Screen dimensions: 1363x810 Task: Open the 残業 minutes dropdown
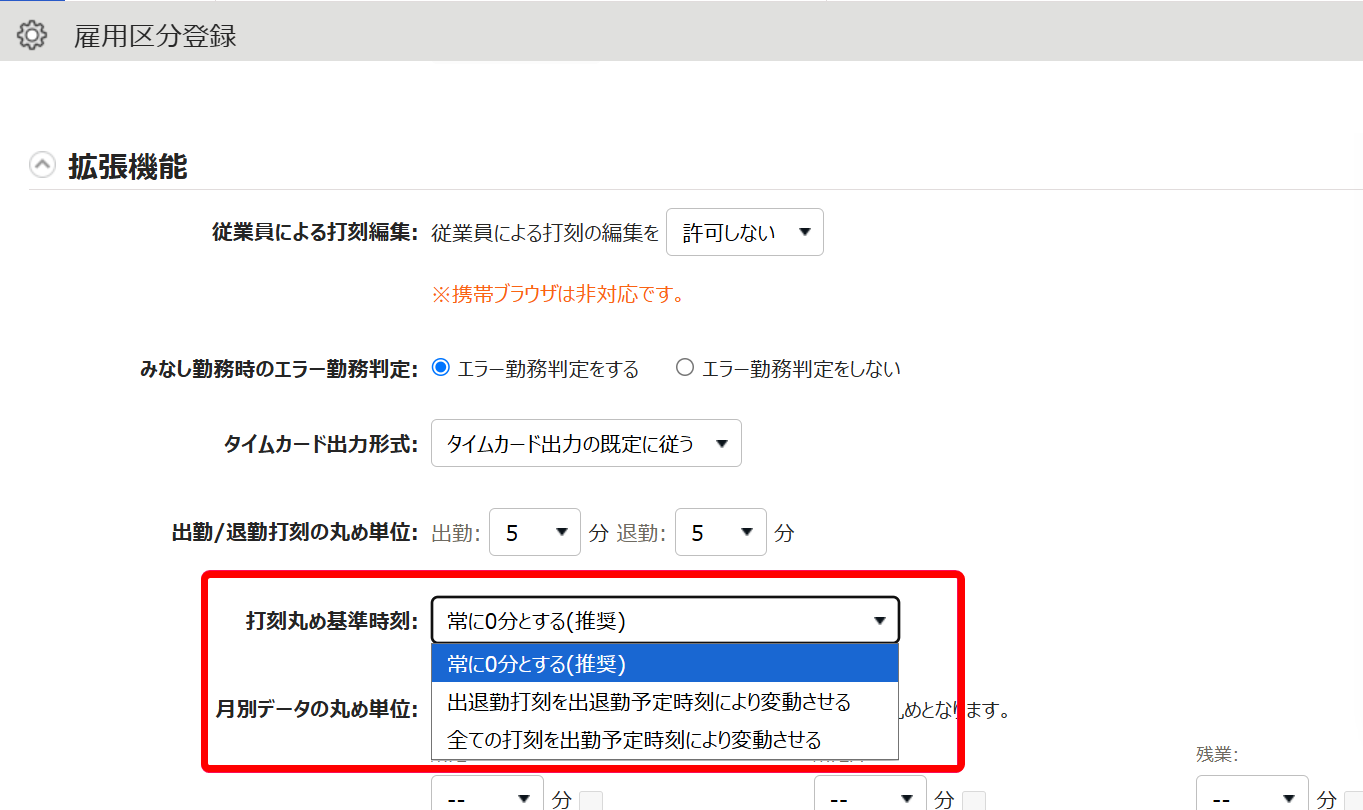(x=1252, y=797)
